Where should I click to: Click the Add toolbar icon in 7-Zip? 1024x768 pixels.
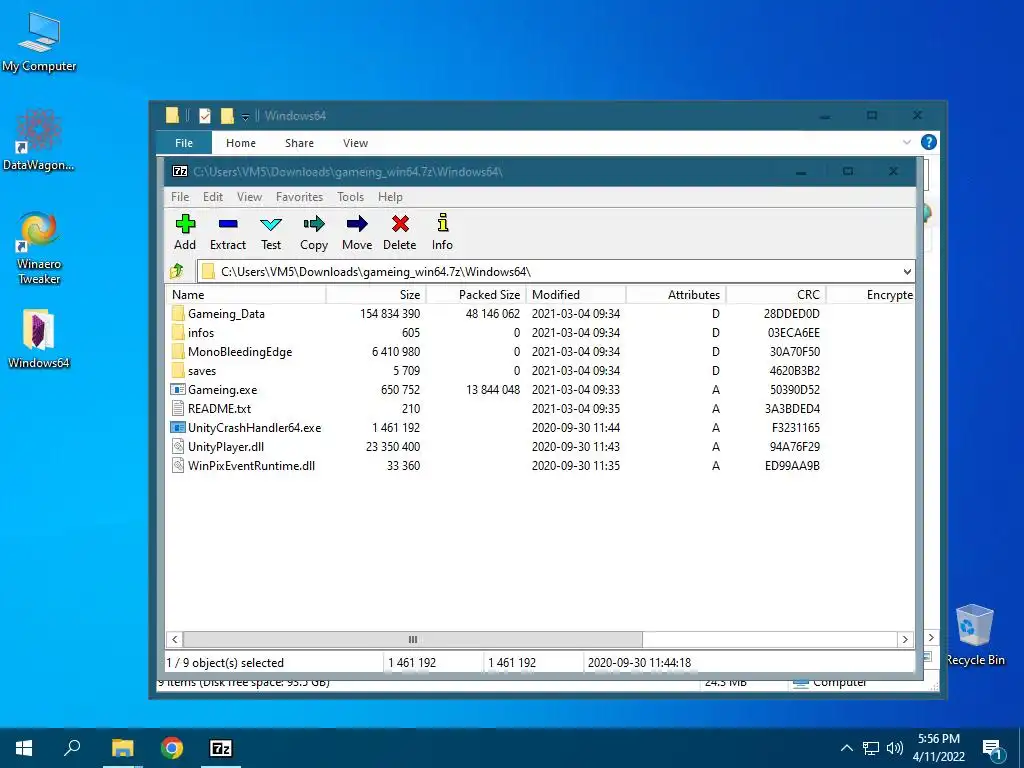(x=185, y=225)
